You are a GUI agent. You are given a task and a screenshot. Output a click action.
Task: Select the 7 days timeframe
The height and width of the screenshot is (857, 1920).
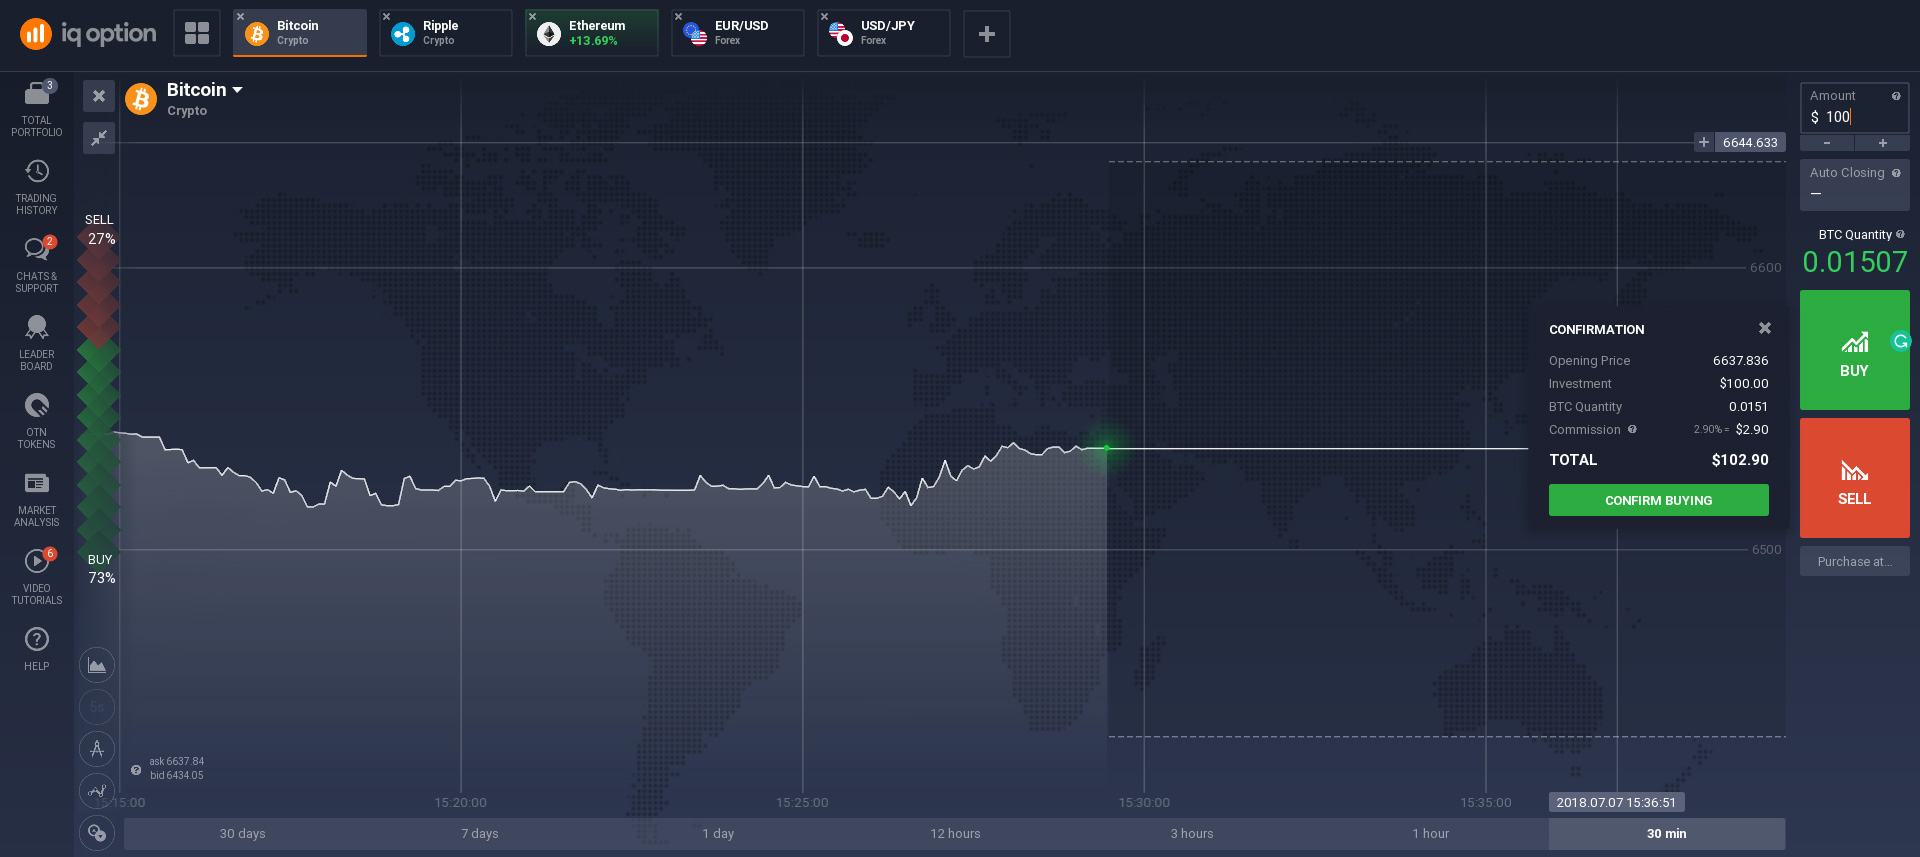tap(480, 833)
